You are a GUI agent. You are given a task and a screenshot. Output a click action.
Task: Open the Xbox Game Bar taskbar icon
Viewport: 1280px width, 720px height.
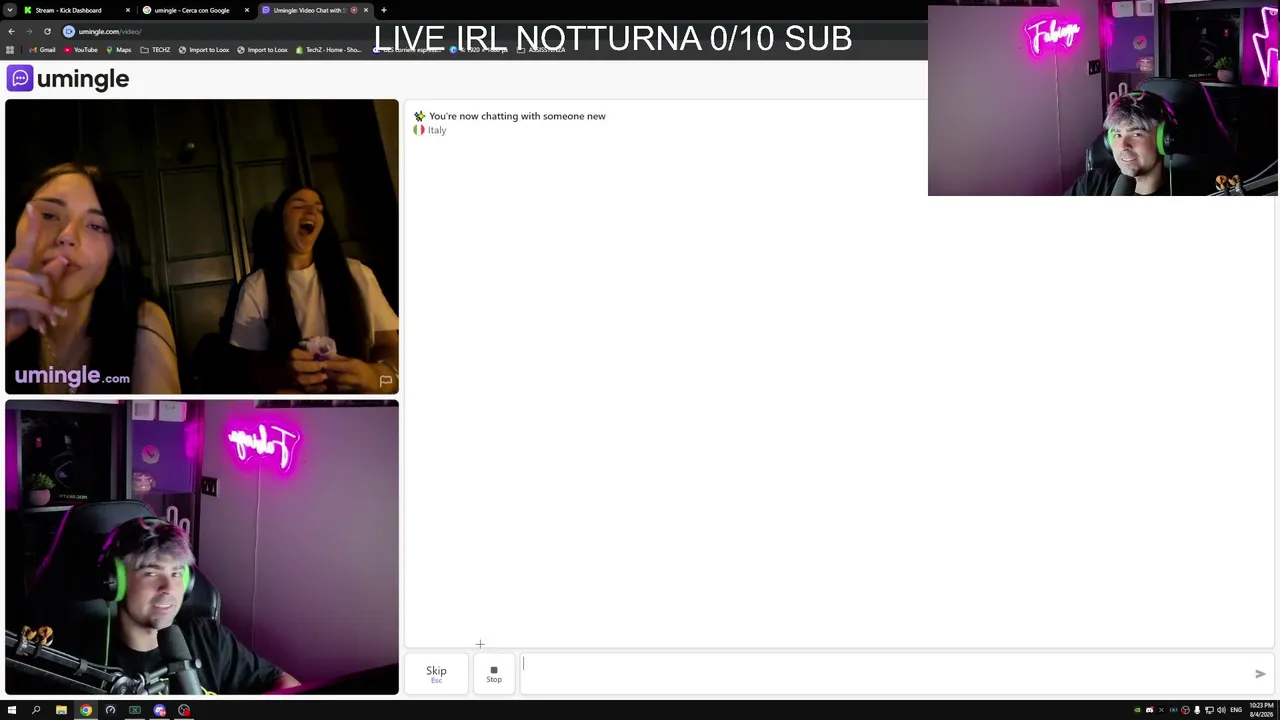tap(135, 710)
